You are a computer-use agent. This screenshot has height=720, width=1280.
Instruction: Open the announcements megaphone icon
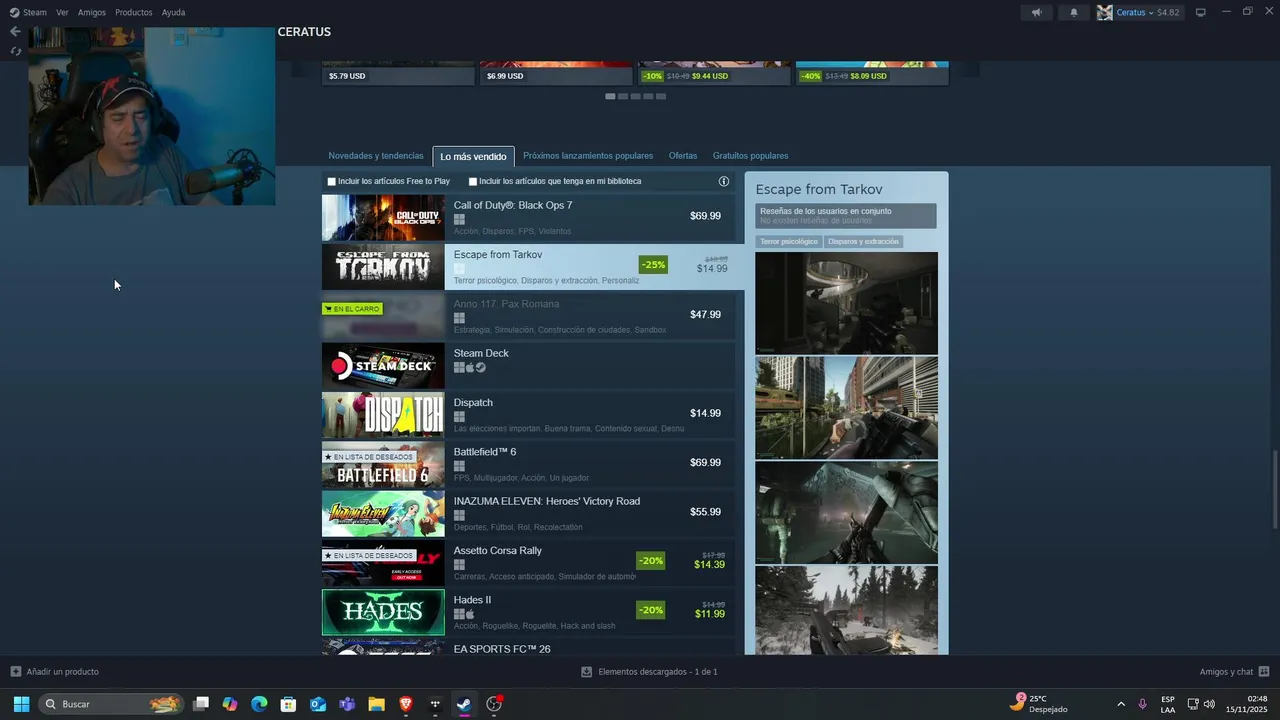[x=1036, y=12]
